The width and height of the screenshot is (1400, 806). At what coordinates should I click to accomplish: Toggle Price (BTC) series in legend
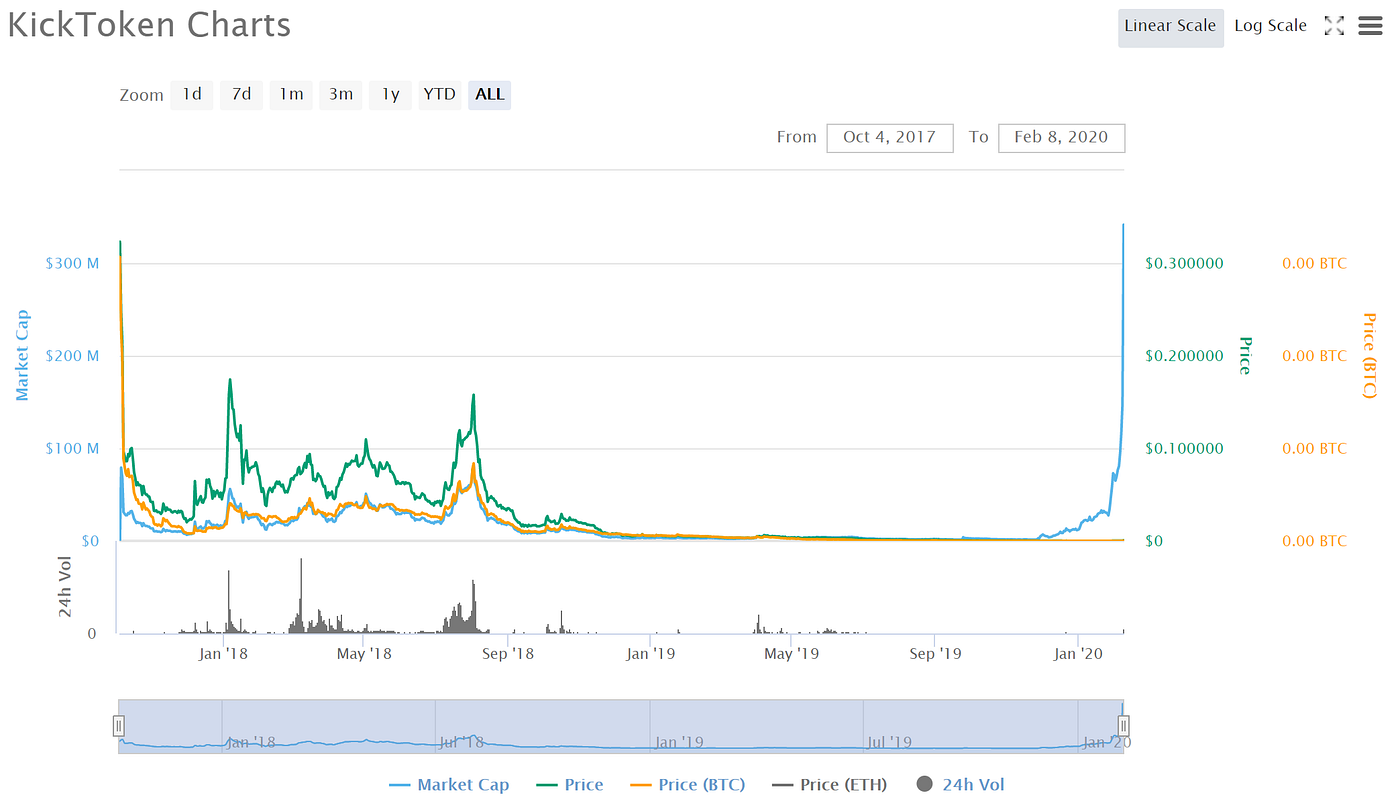(688, 785)
